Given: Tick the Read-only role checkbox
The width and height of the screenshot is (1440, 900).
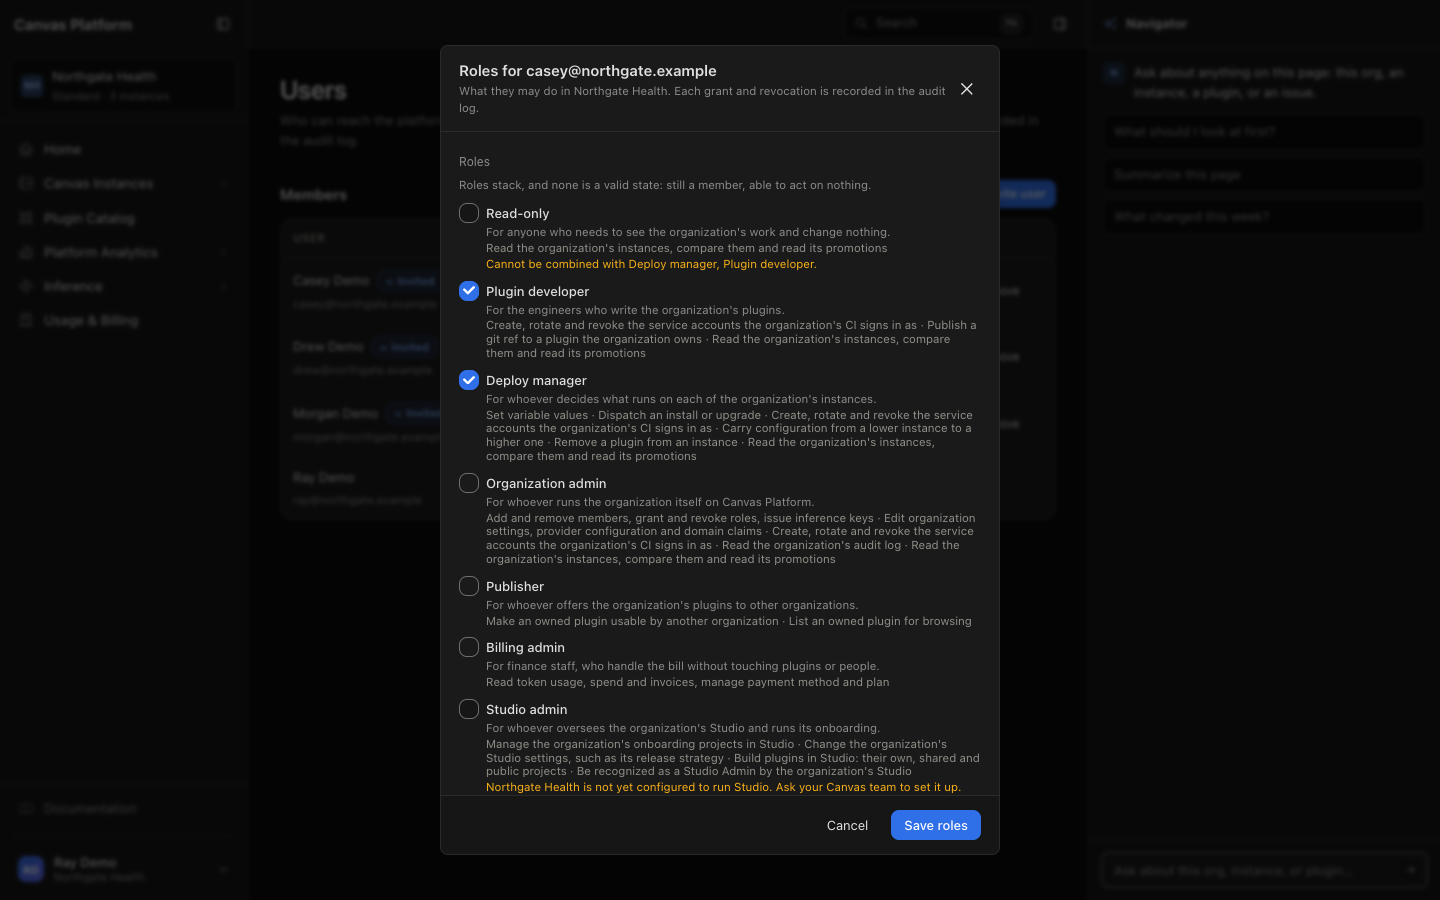Looking at the screenshot, I should (469, 213).
